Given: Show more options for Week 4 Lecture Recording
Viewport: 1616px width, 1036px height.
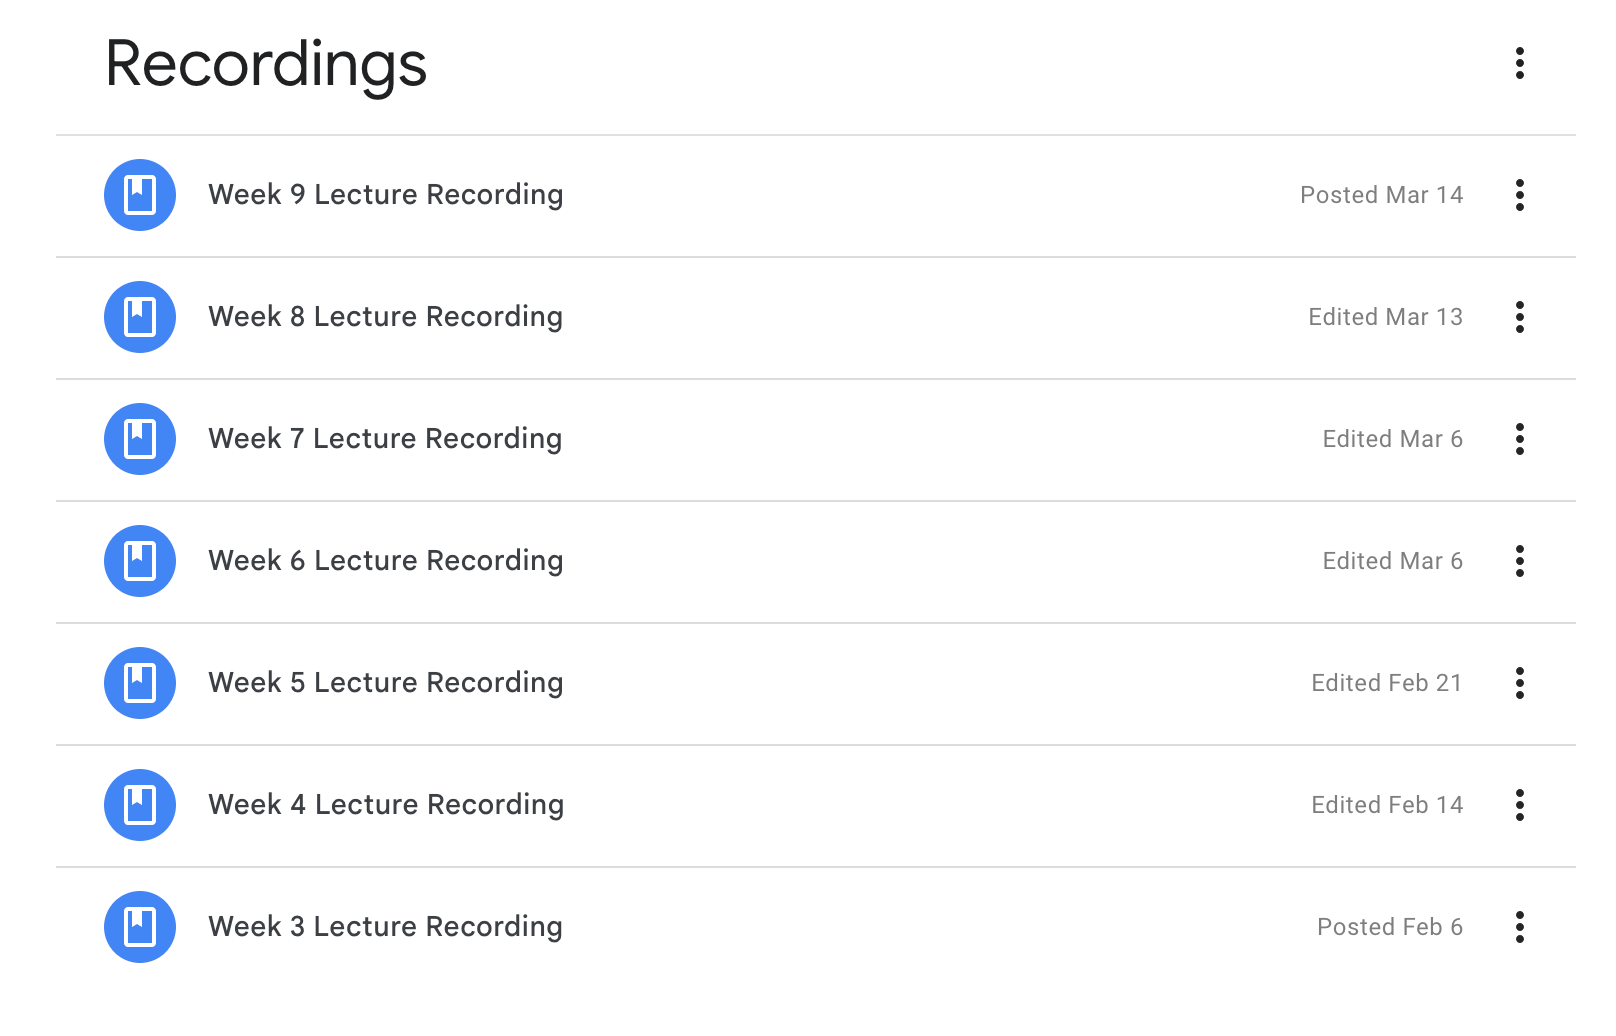Looking at the screenshot, I should (1519, 805).
